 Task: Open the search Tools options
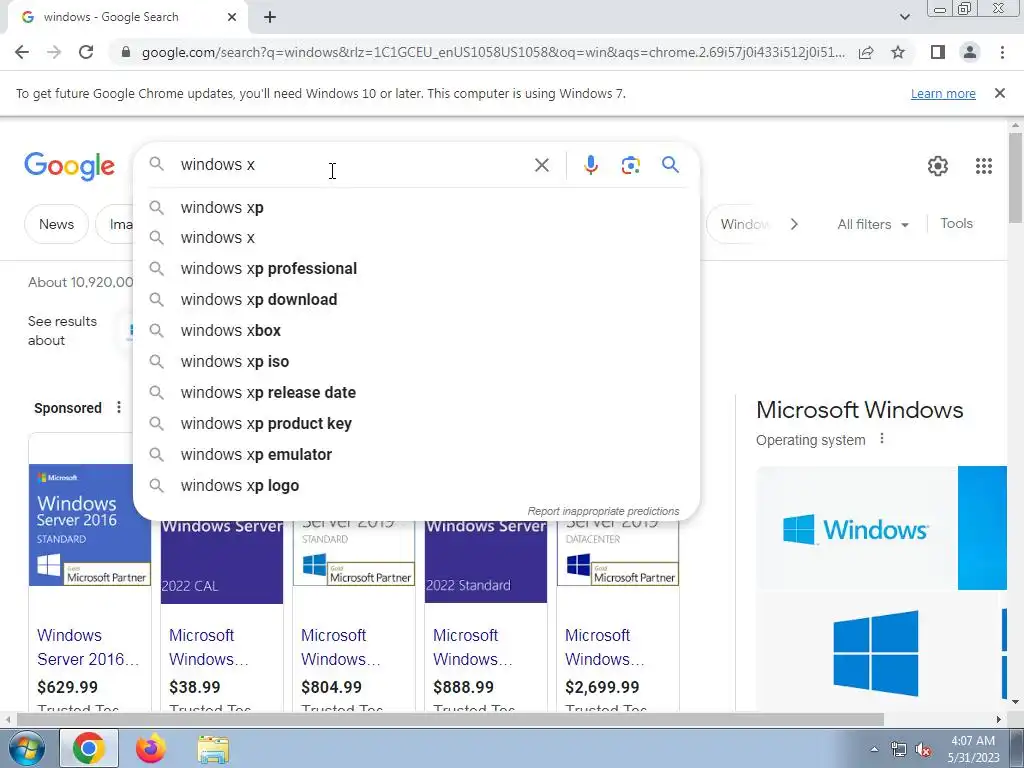956,223
